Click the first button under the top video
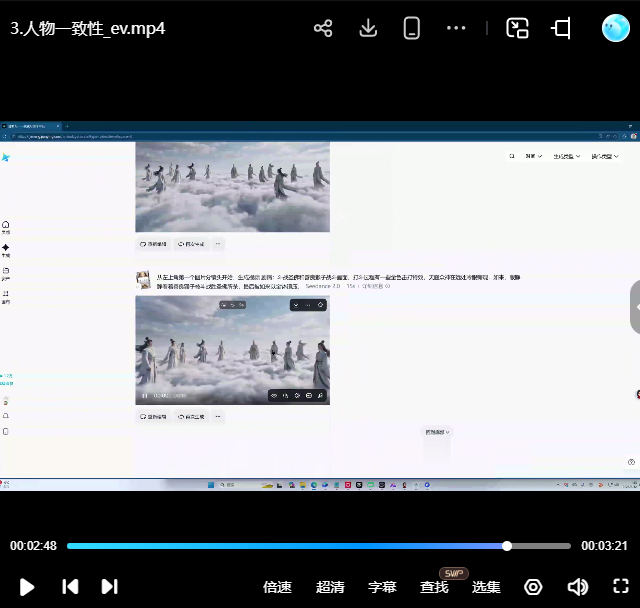Image resolution: width=640 pixels, height=608 pixels. (153, 244)
